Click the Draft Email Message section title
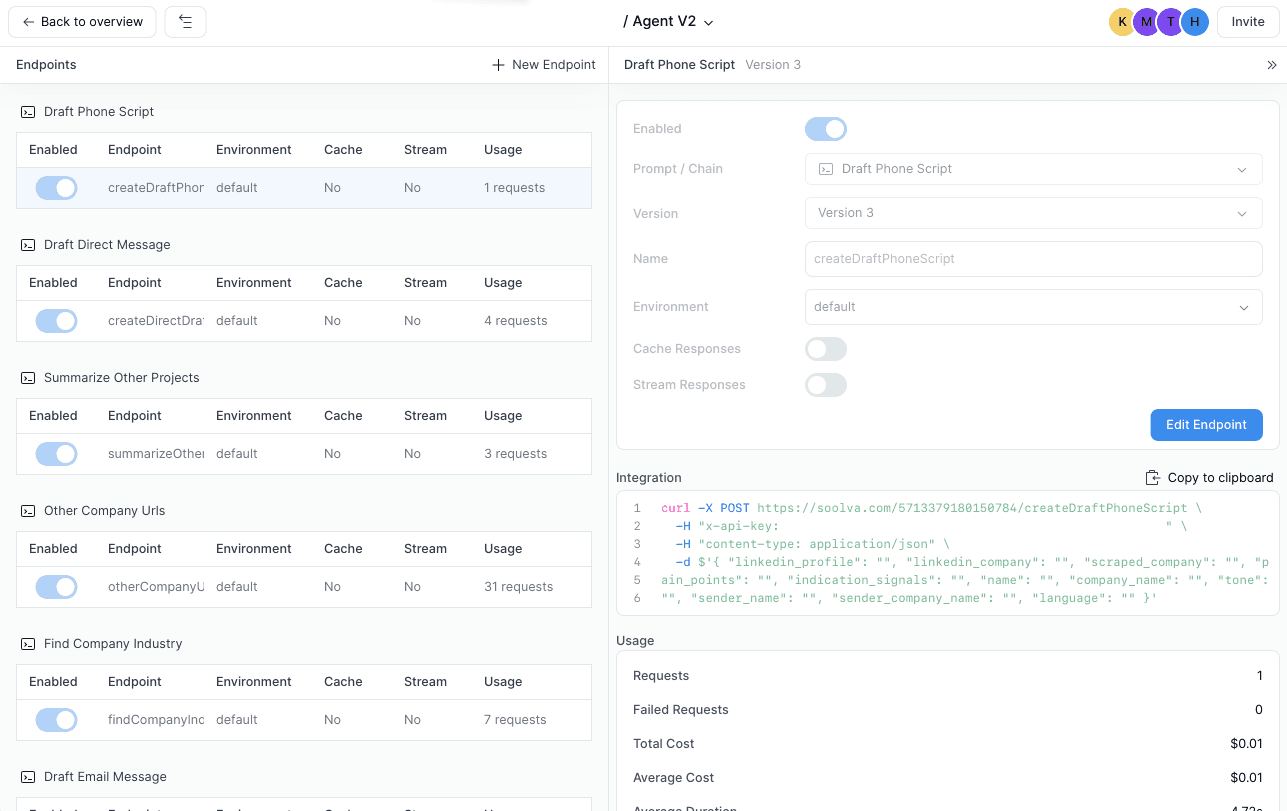The image size is (1287, 811). pos(105,777)
